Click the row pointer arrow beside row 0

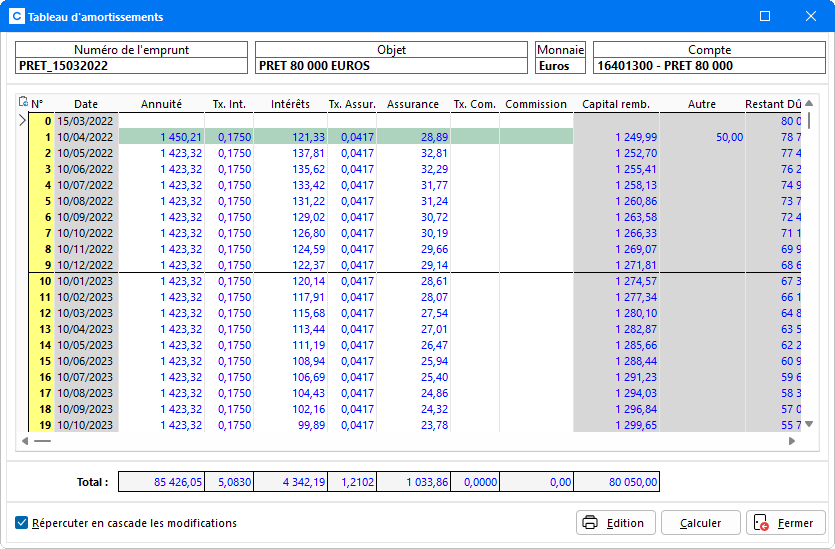(24, 121)
